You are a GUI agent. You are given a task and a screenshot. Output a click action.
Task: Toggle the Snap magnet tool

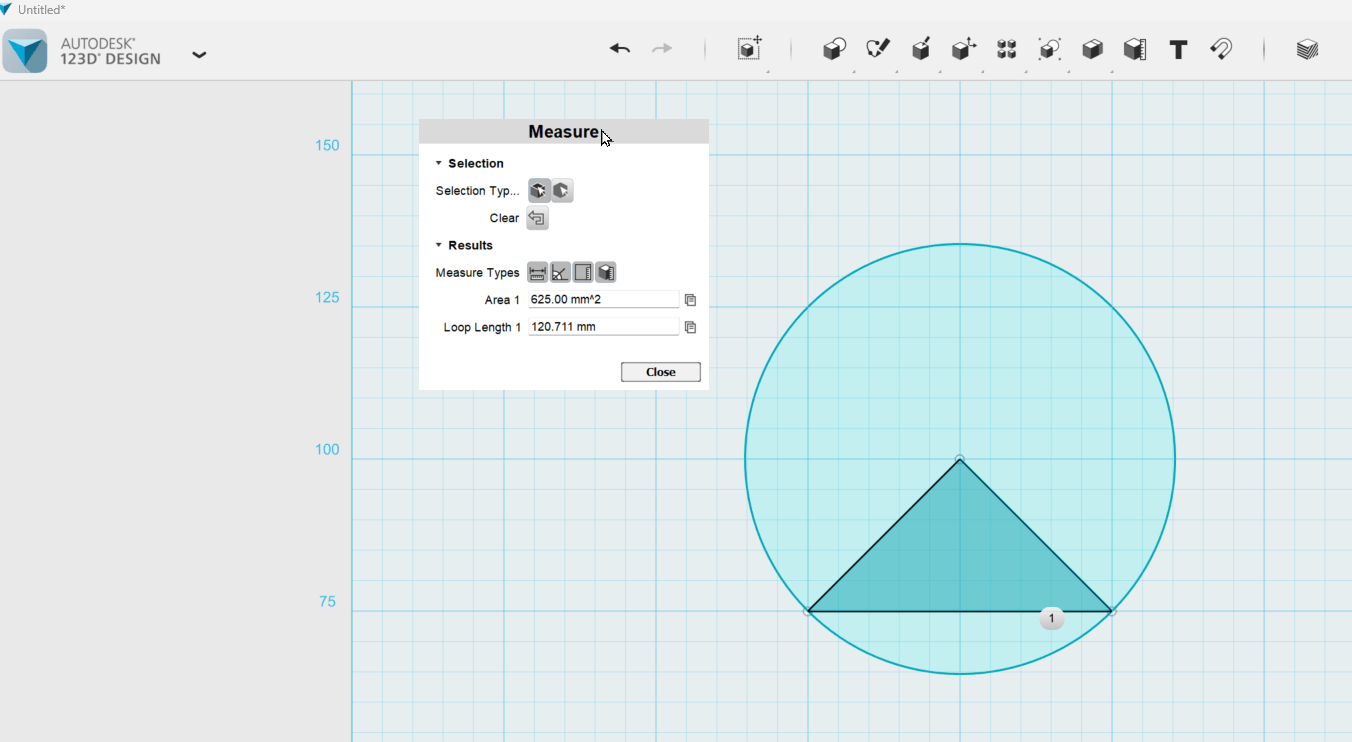click(x=1221, y=49)
